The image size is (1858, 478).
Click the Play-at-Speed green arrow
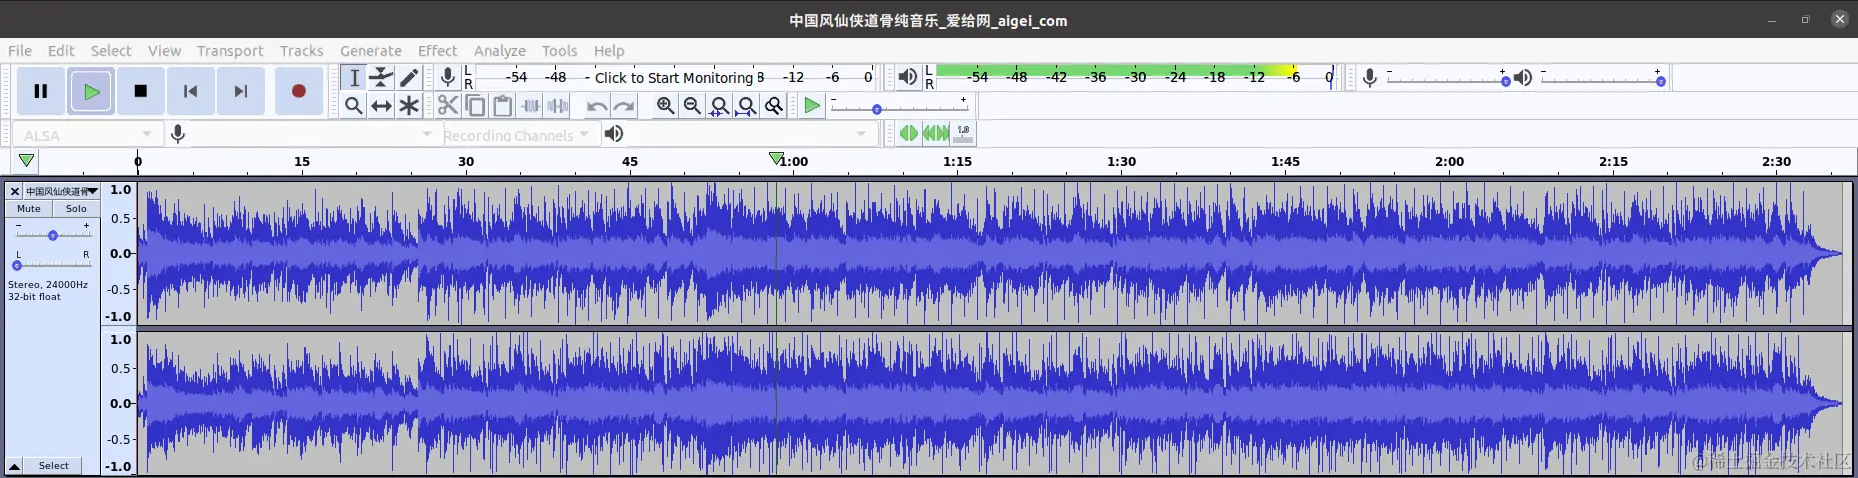[x=812, y=105]
